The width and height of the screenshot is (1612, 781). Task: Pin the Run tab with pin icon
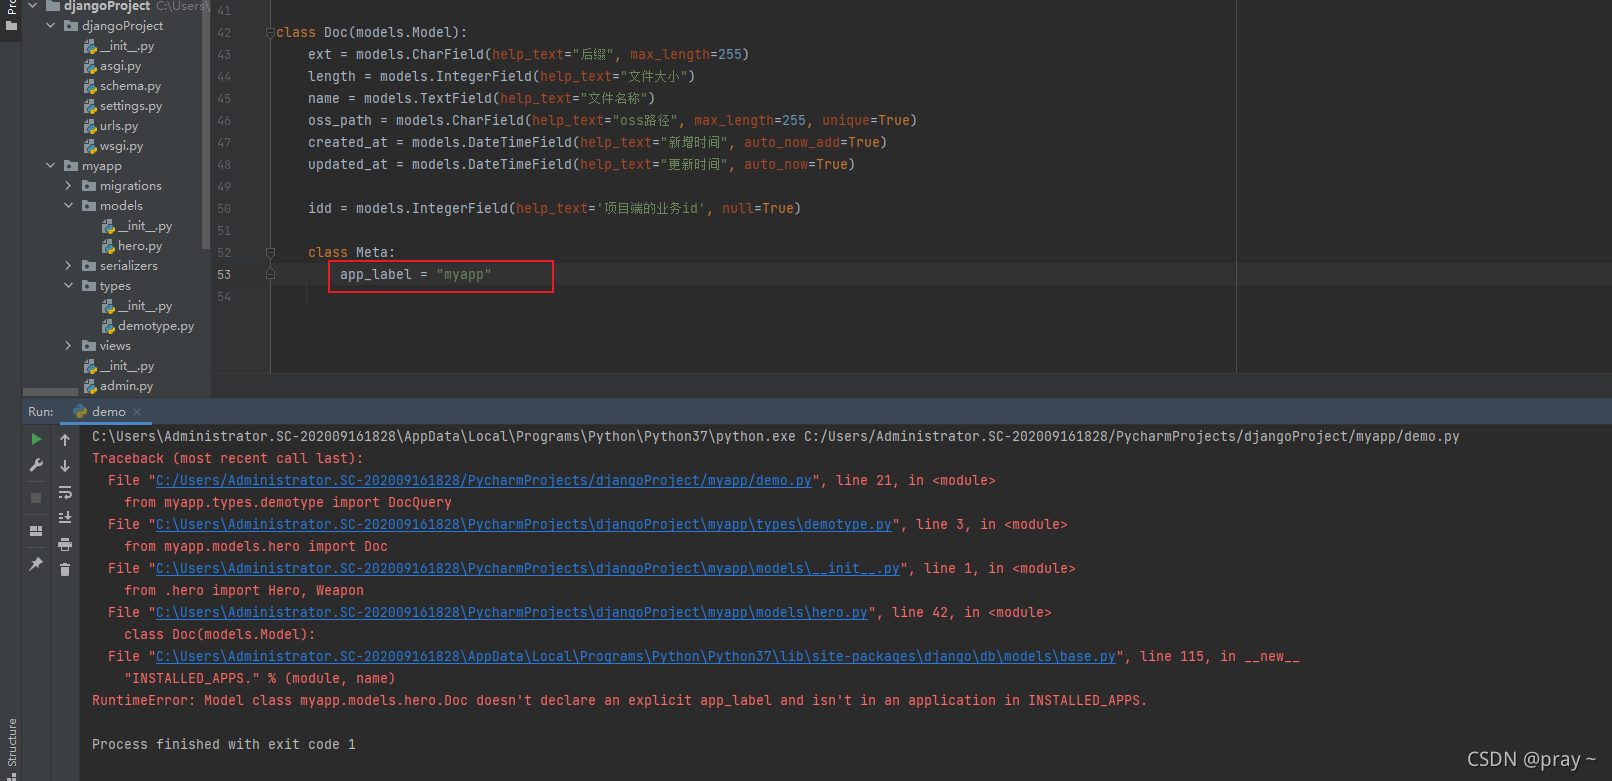click(x=36, y=564)
